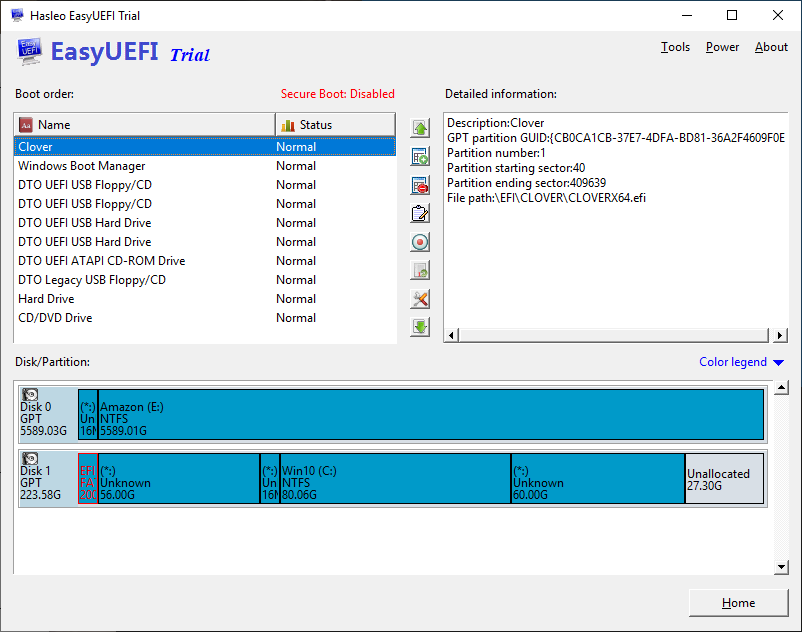Click the grayed enable/disable entry icon
Viewport: 802px width, 632px height.
coord(420,270)
